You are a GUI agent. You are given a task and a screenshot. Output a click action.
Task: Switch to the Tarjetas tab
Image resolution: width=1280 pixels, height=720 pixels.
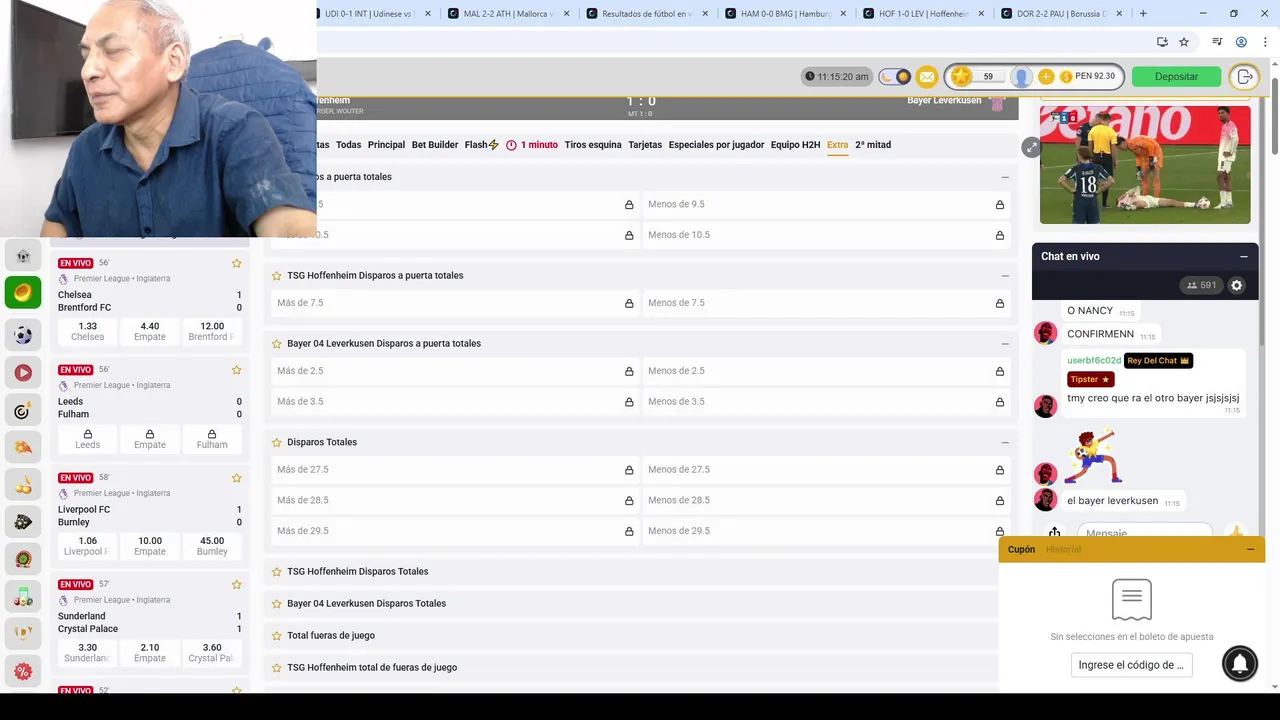click(x=645, y=145)
